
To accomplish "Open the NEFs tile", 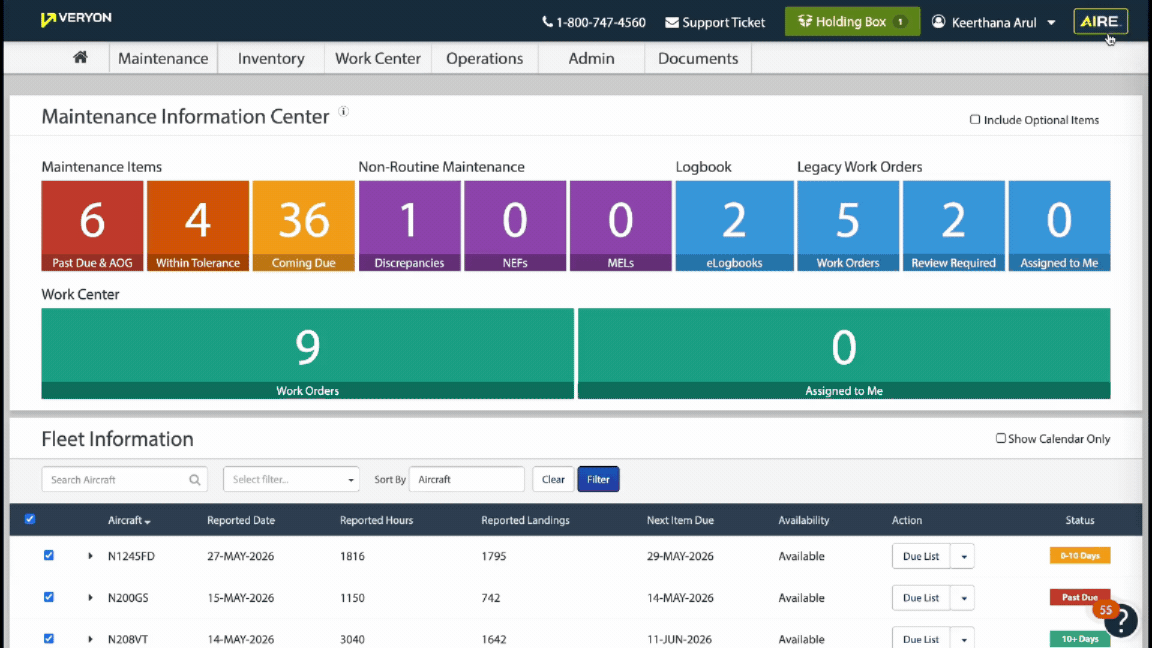I will tap(515, 226).
